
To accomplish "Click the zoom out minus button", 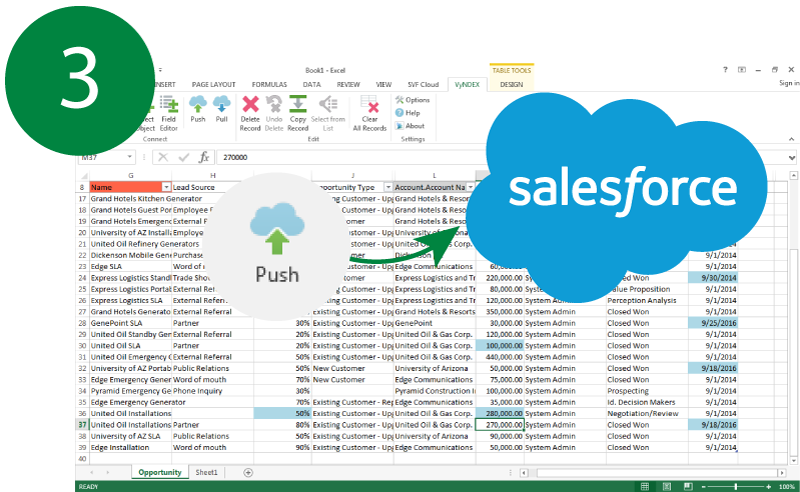I will point(704,487).
